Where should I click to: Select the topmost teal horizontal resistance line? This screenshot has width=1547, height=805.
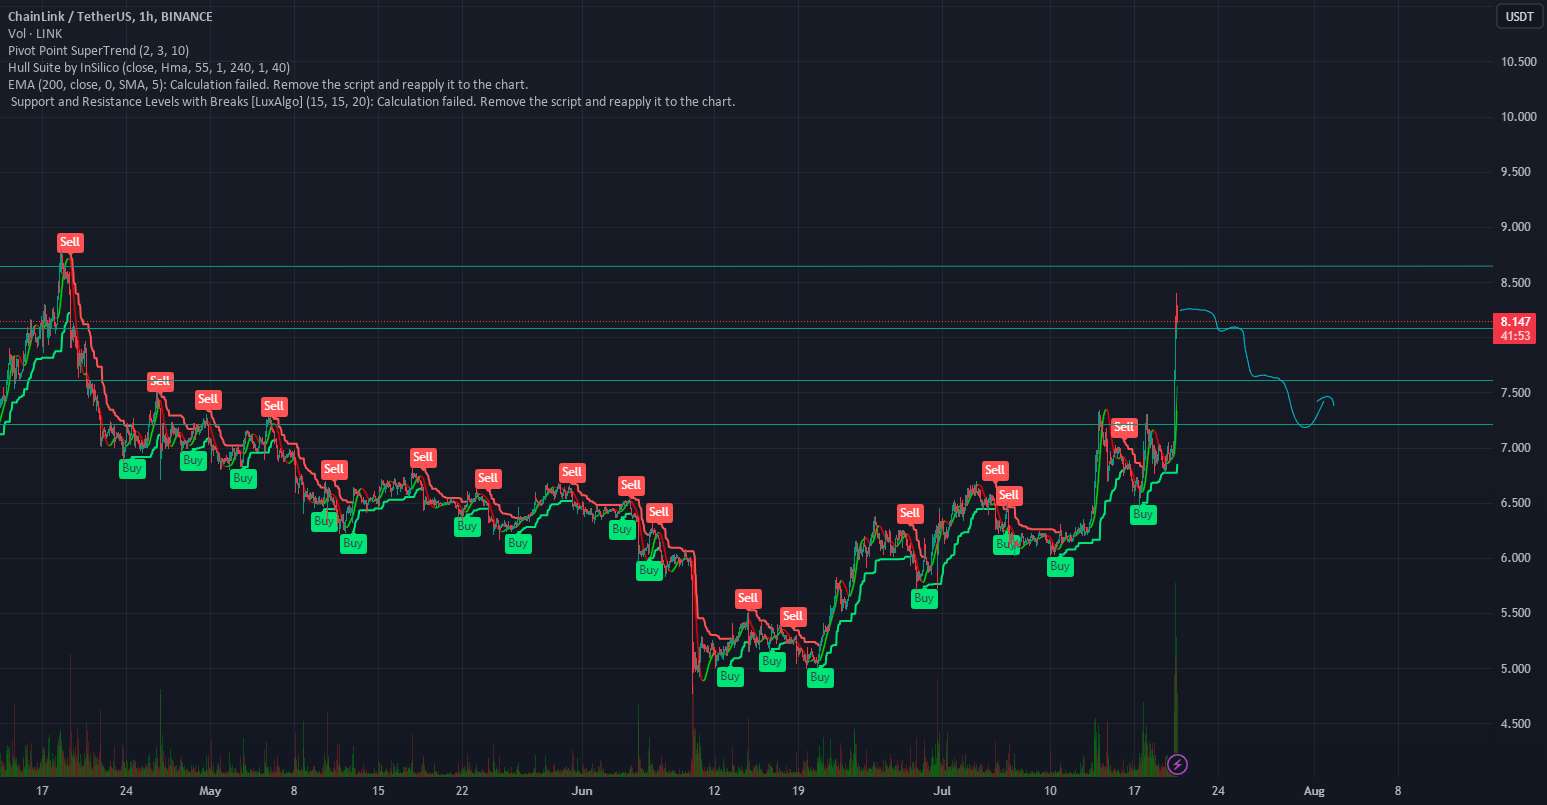[x=745, y=266]
